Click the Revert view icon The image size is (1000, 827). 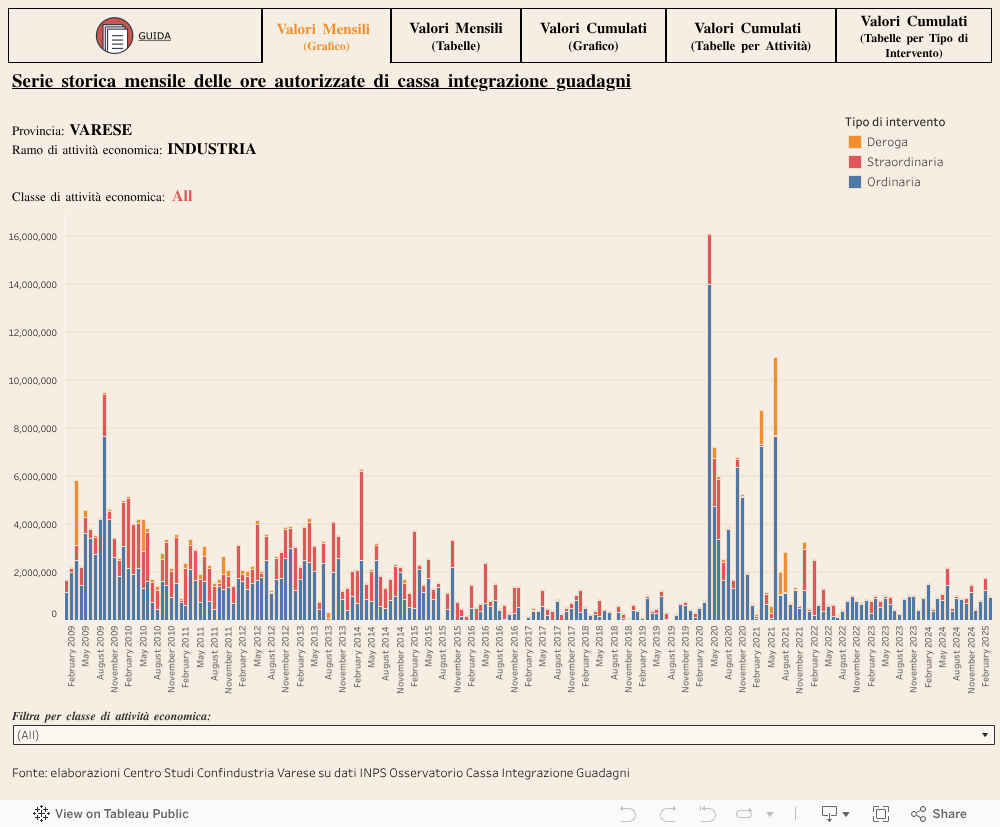coord(707,814)
